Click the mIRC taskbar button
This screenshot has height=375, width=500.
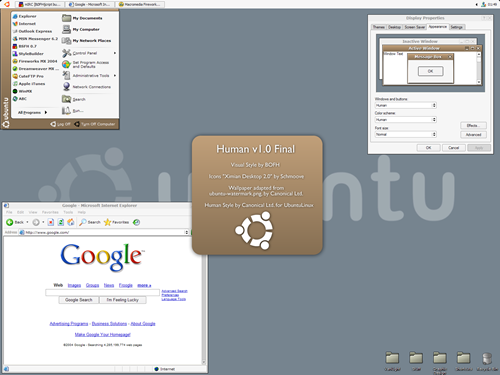click(x=39, y=4)
